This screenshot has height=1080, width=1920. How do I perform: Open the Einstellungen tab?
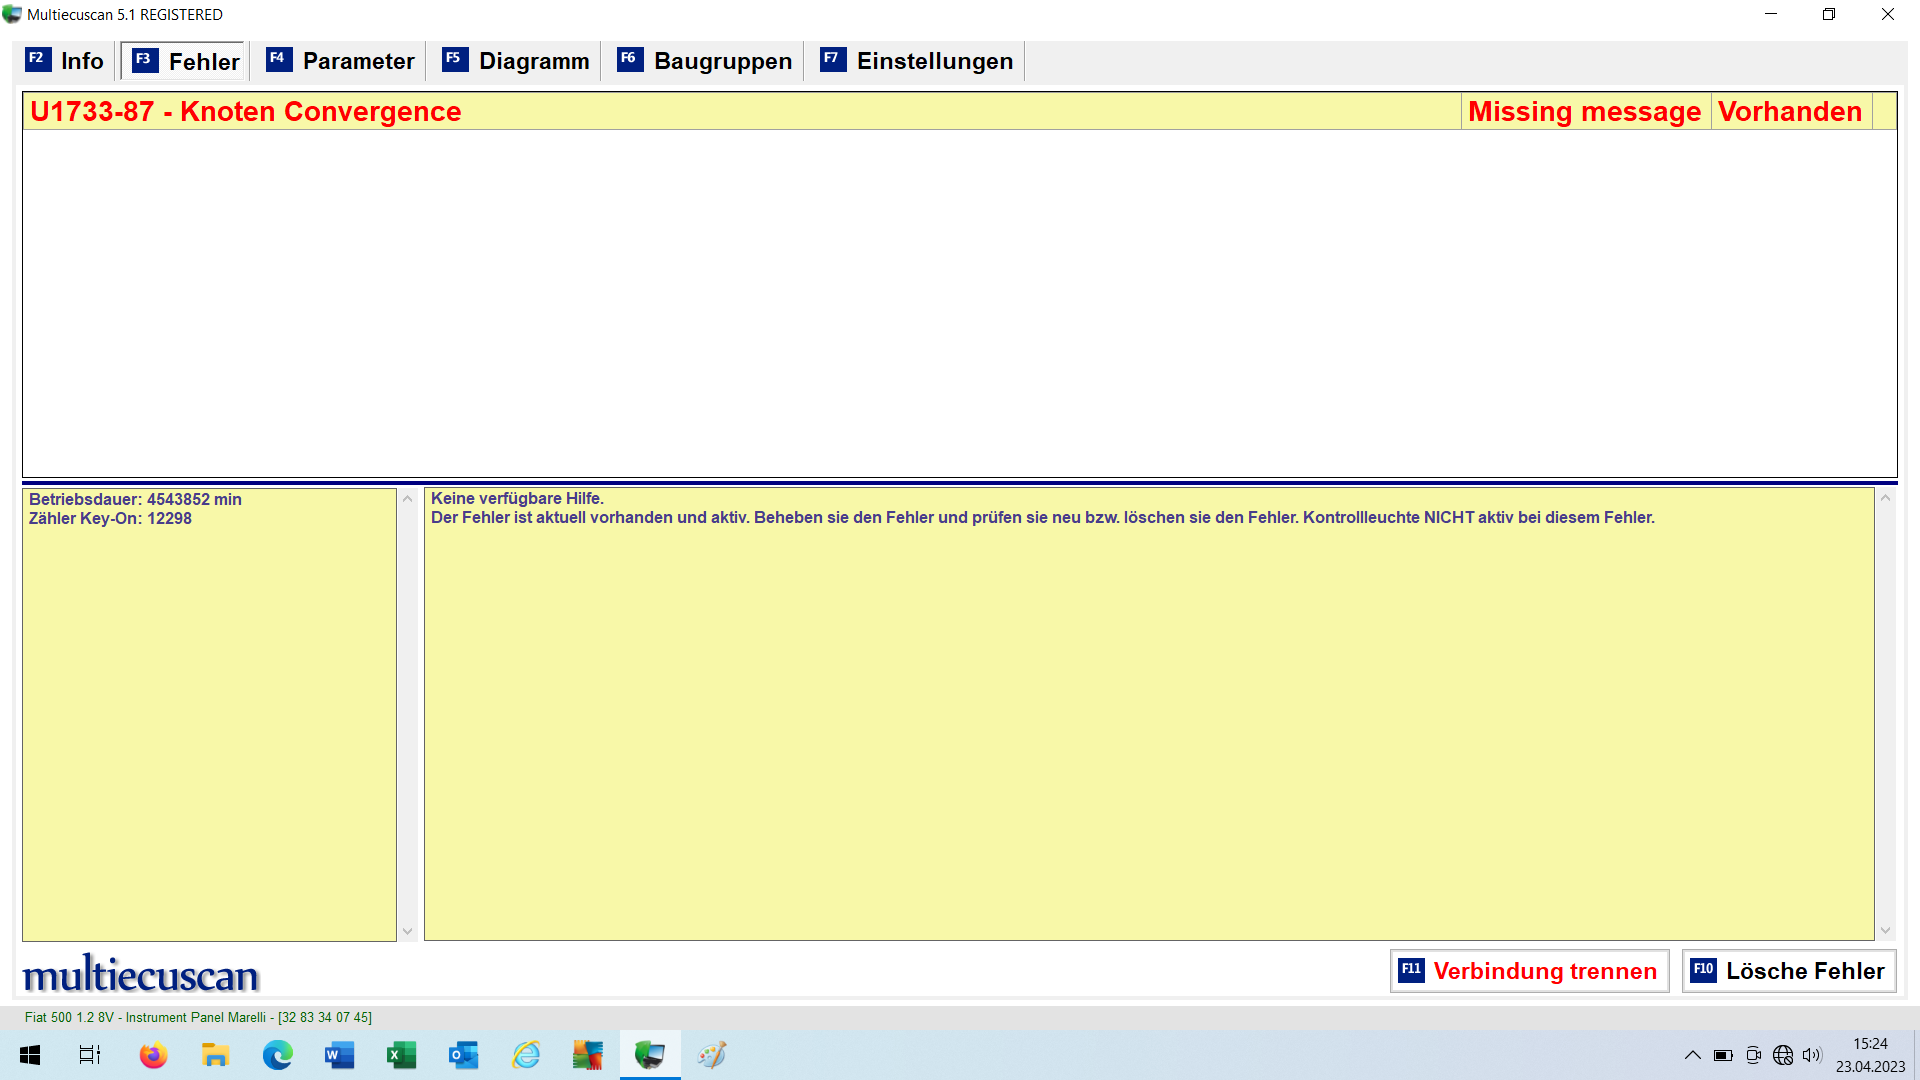[x=917, y=61]
